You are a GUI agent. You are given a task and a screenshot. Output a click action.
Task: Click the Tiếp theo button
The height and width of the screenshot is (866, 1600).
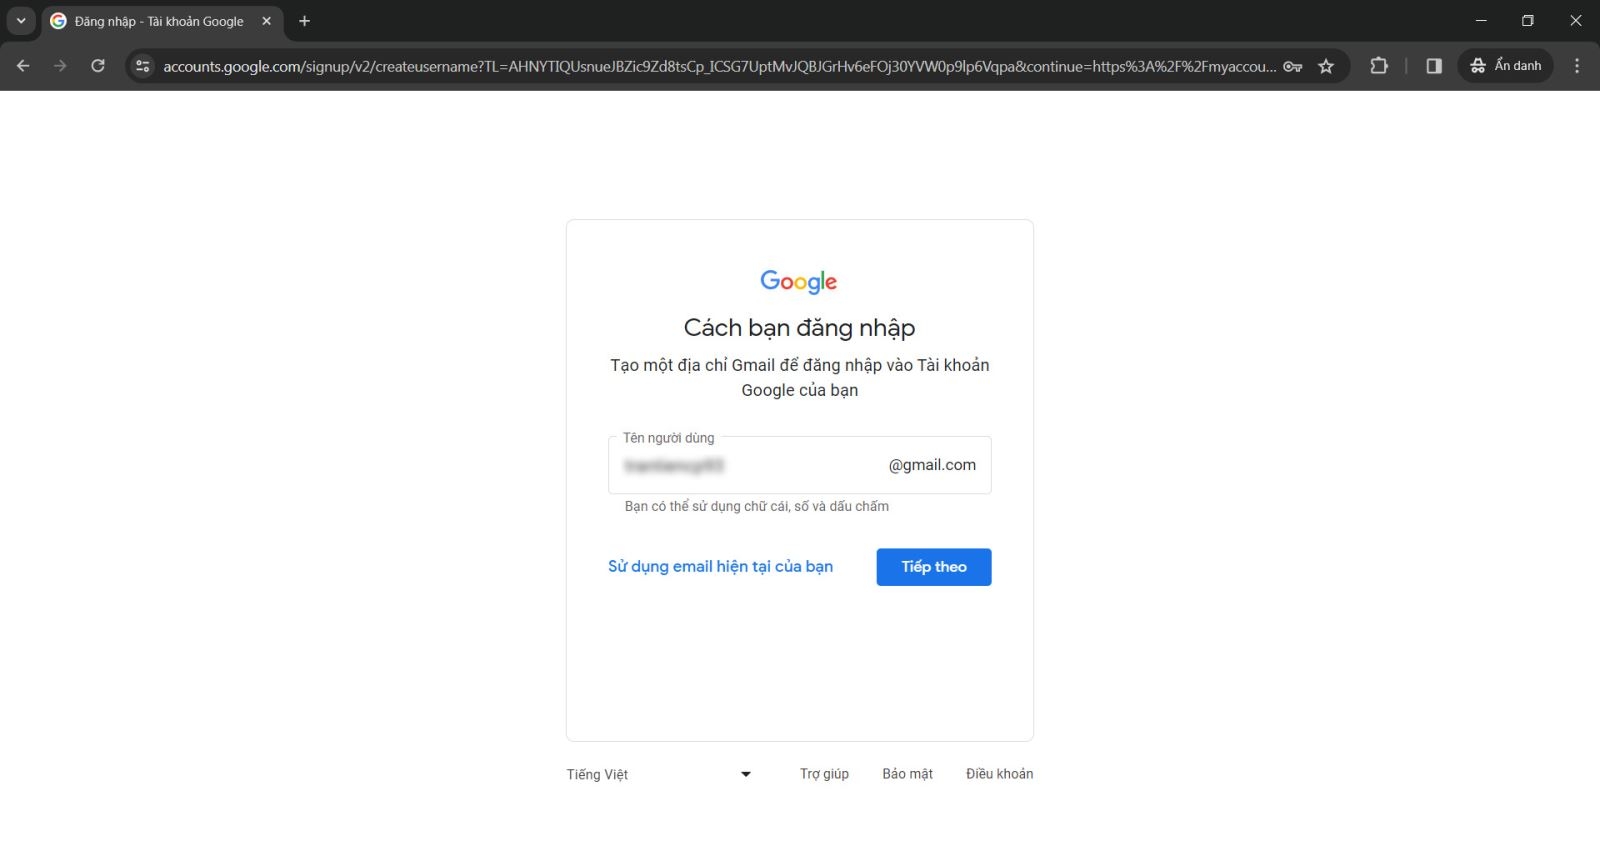pyautogui.click(x=934, y=567)
